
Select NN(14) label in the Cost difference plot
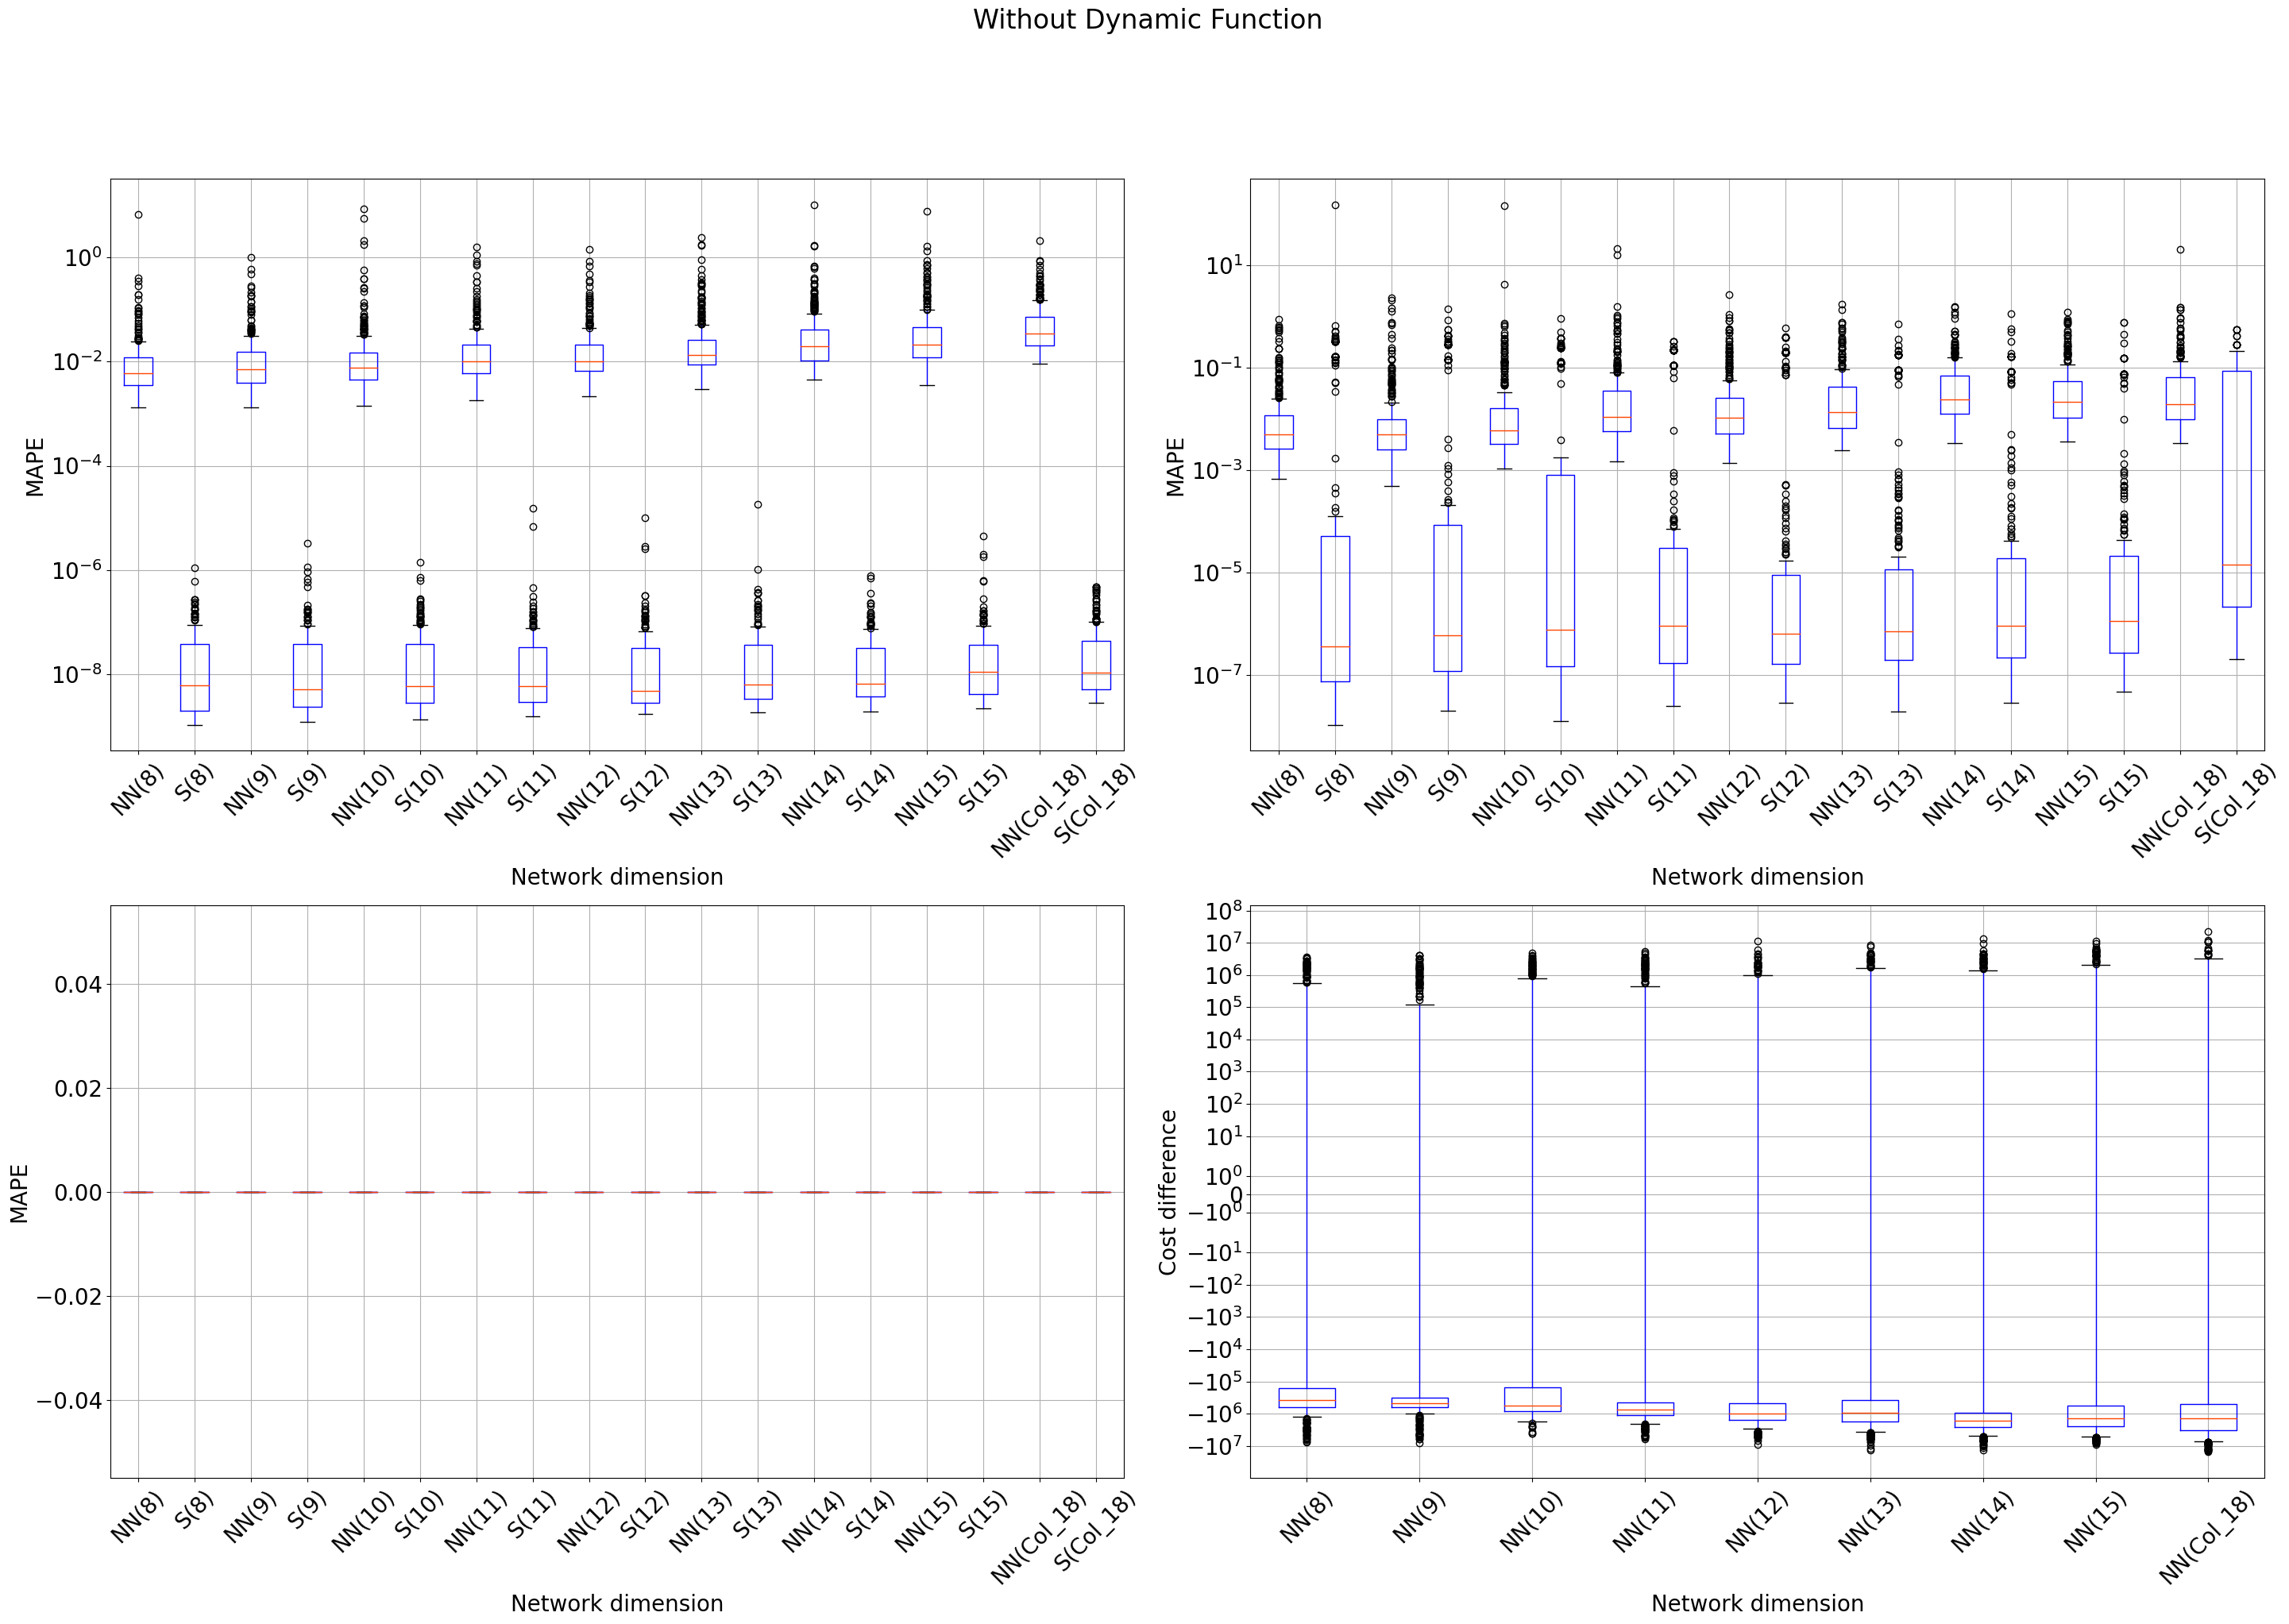pyautogui.click(x=1982, y=1520)
